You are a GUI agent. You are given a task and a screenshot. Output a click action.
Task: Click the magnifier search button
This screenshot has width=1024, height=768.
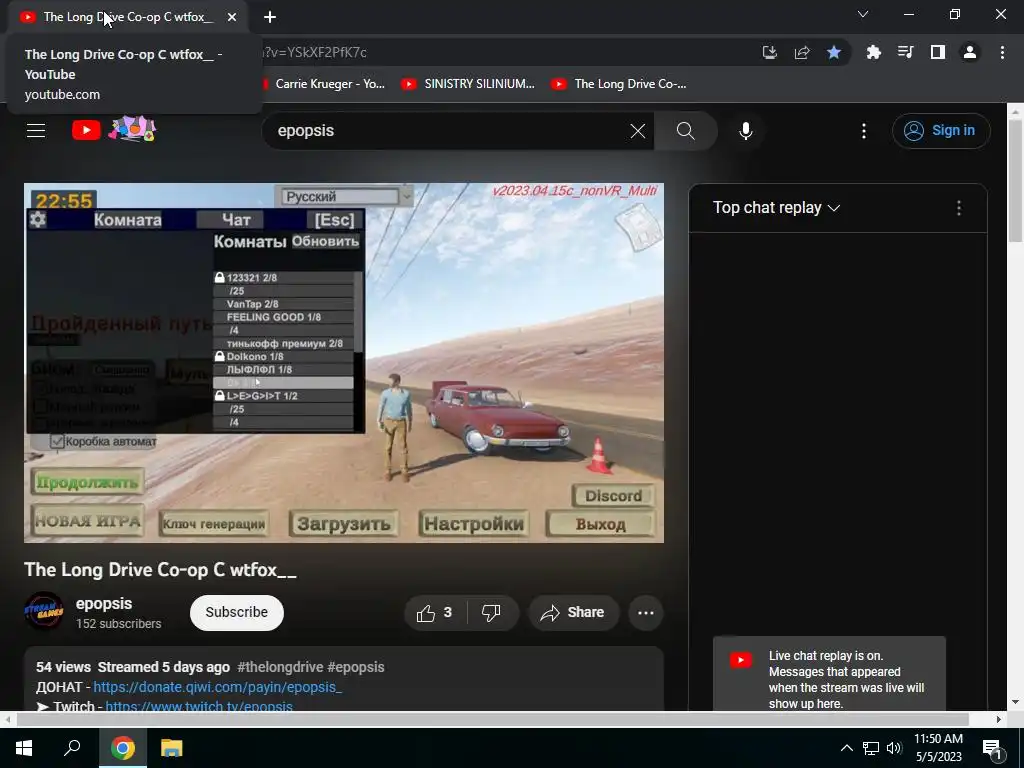click(685, 131)
